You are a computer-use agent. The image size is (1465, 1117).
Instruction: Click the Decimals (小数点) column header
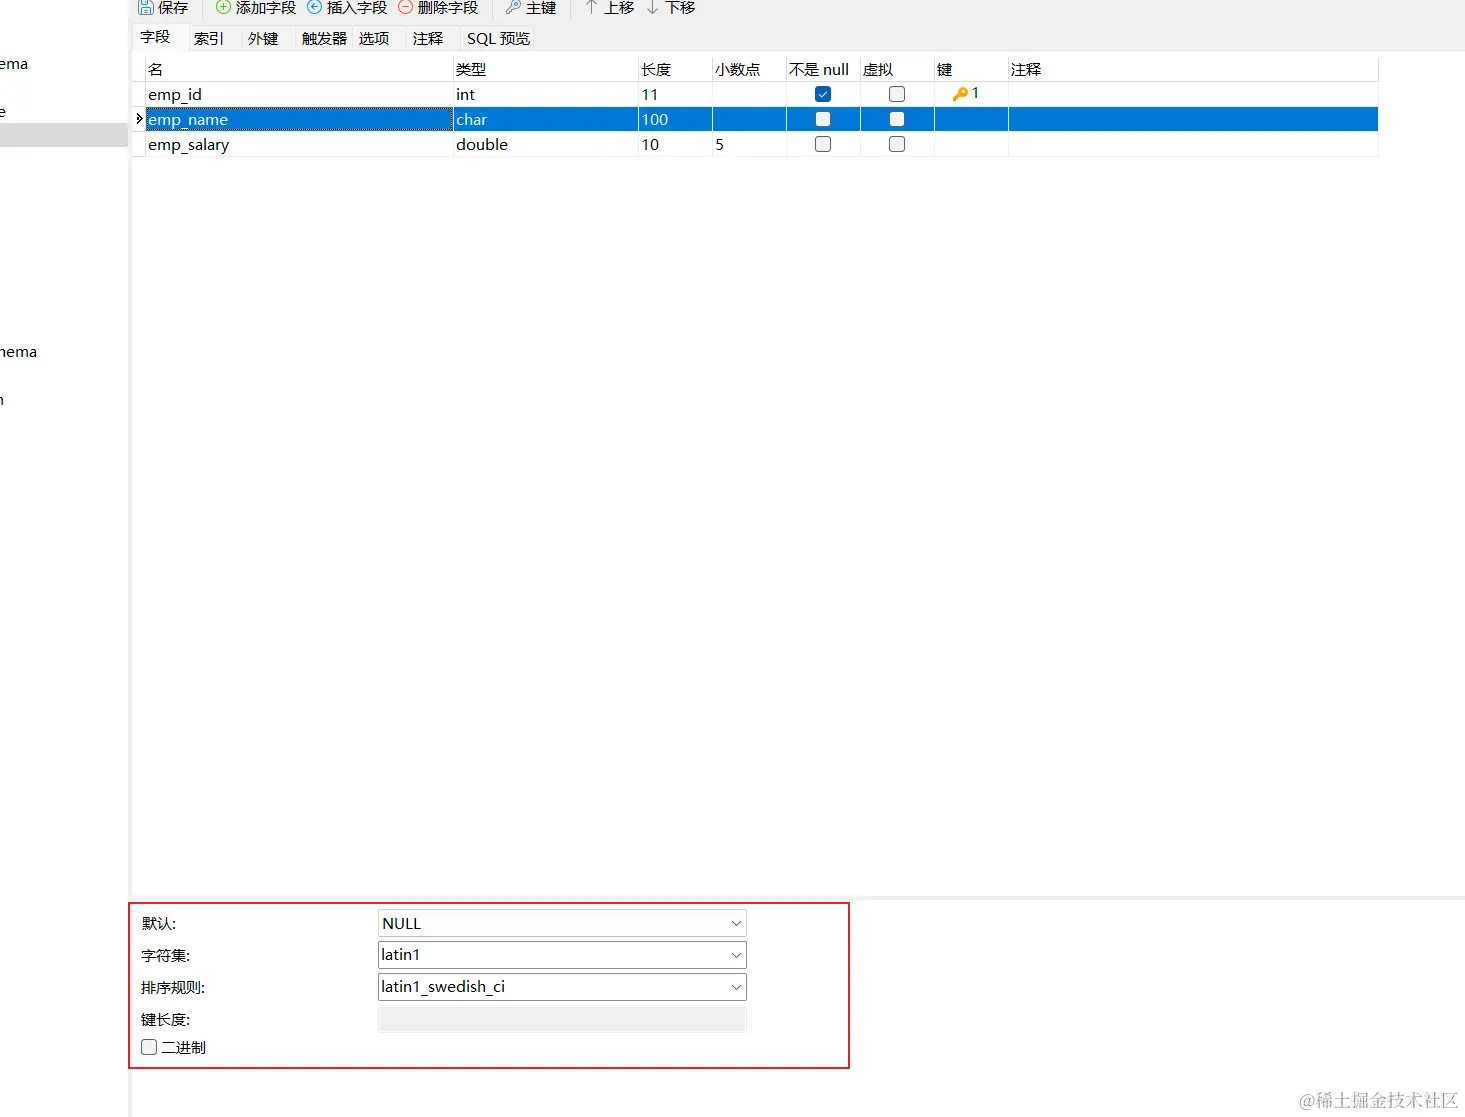click(x=749, y=69)
